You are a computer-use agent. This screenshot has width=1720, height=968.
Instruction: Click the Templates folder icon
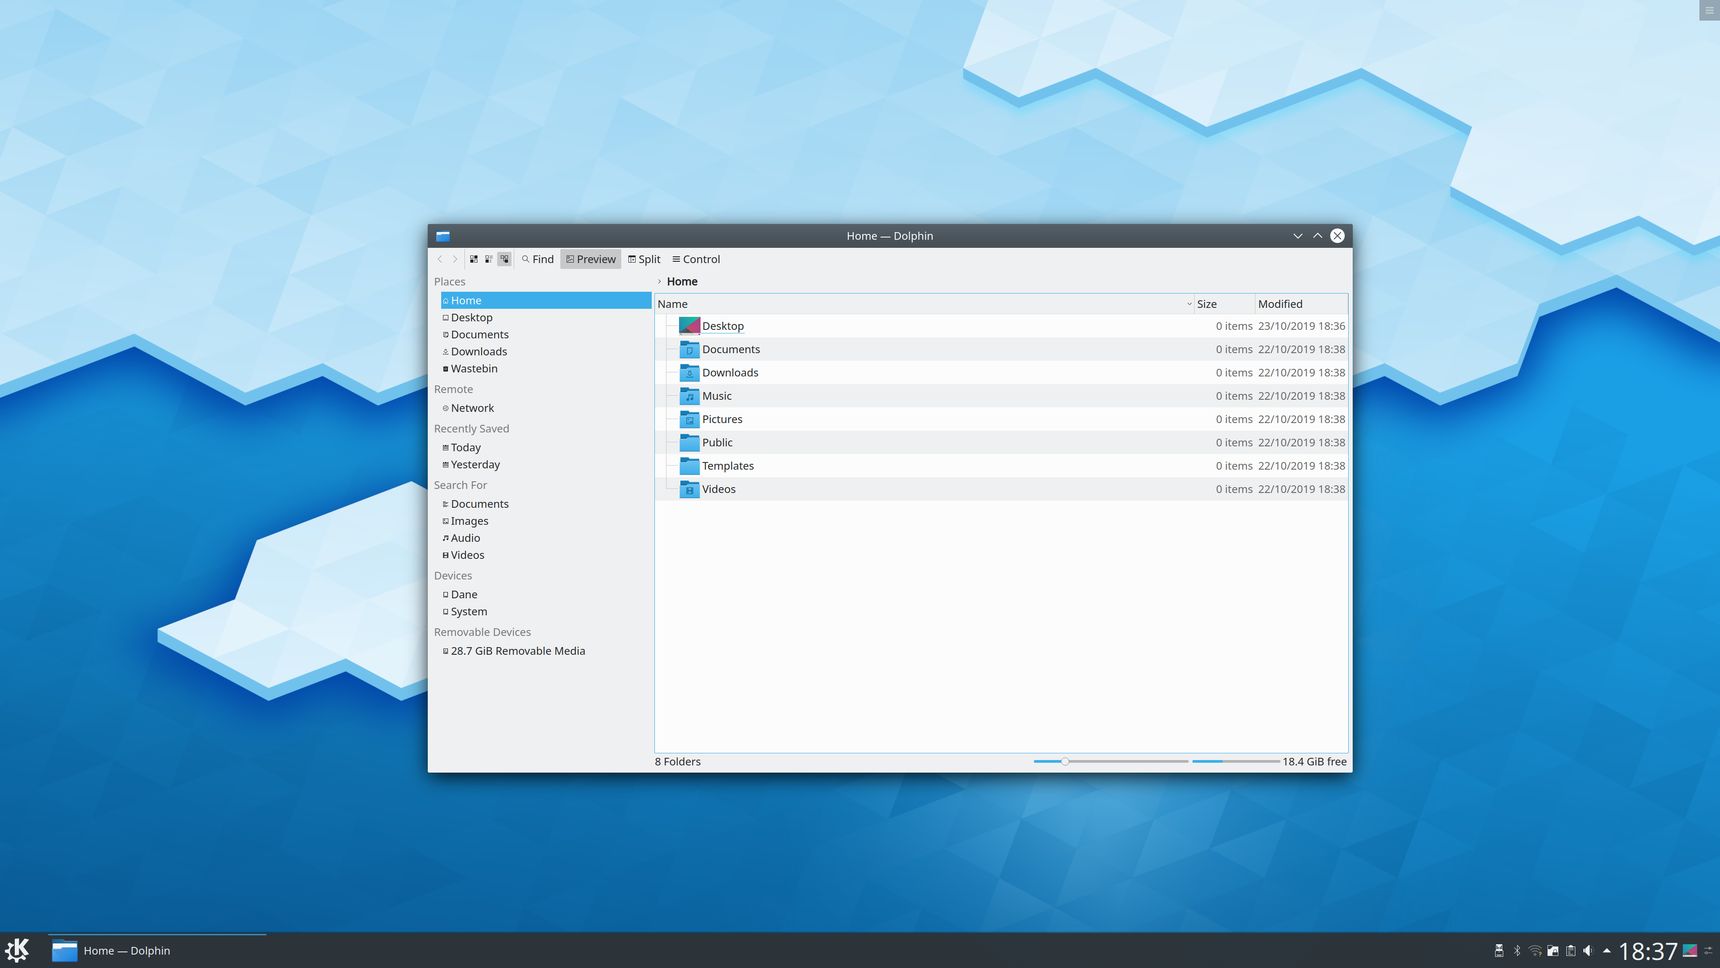[x=689, y=466]
